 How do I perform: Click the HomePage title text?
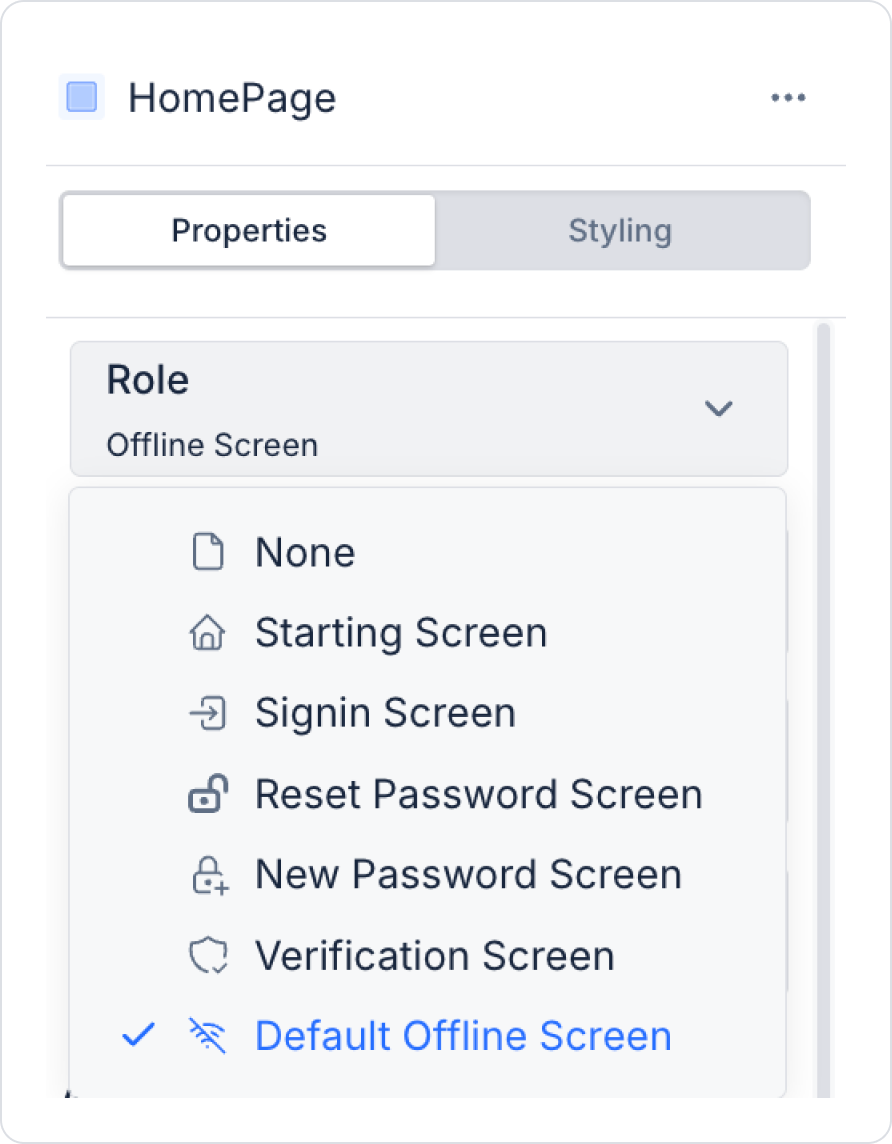point(232,98)
